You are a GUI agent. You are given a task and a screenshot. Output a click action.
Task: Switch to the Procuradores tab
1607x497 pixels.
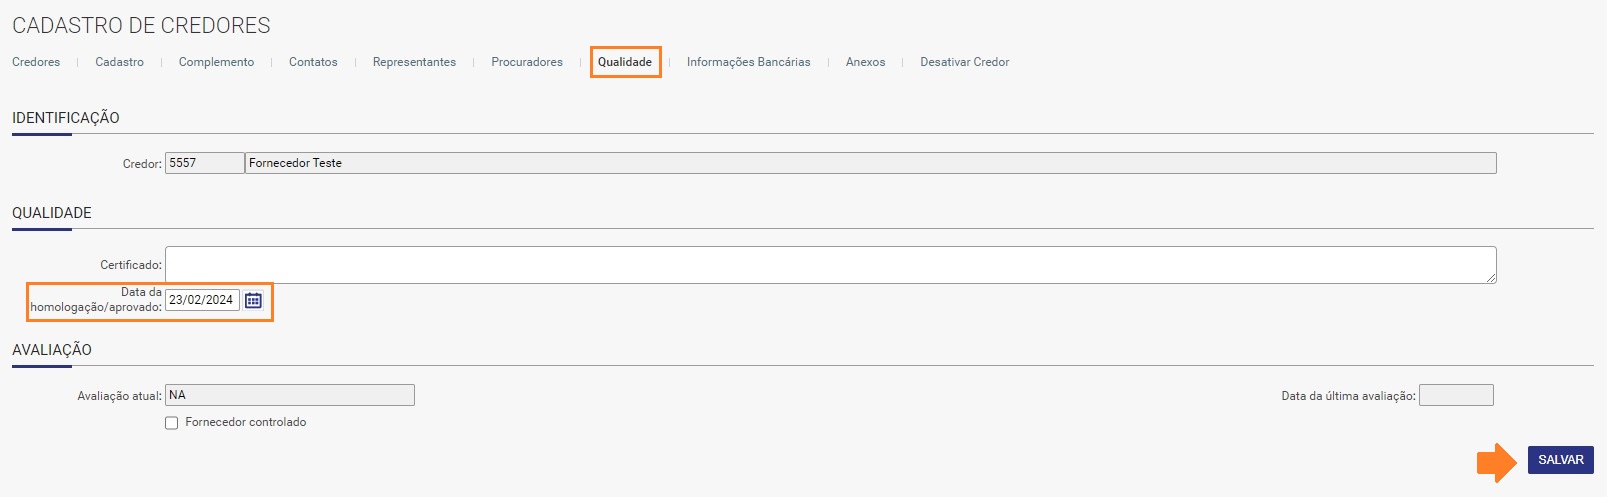[527, 62]
